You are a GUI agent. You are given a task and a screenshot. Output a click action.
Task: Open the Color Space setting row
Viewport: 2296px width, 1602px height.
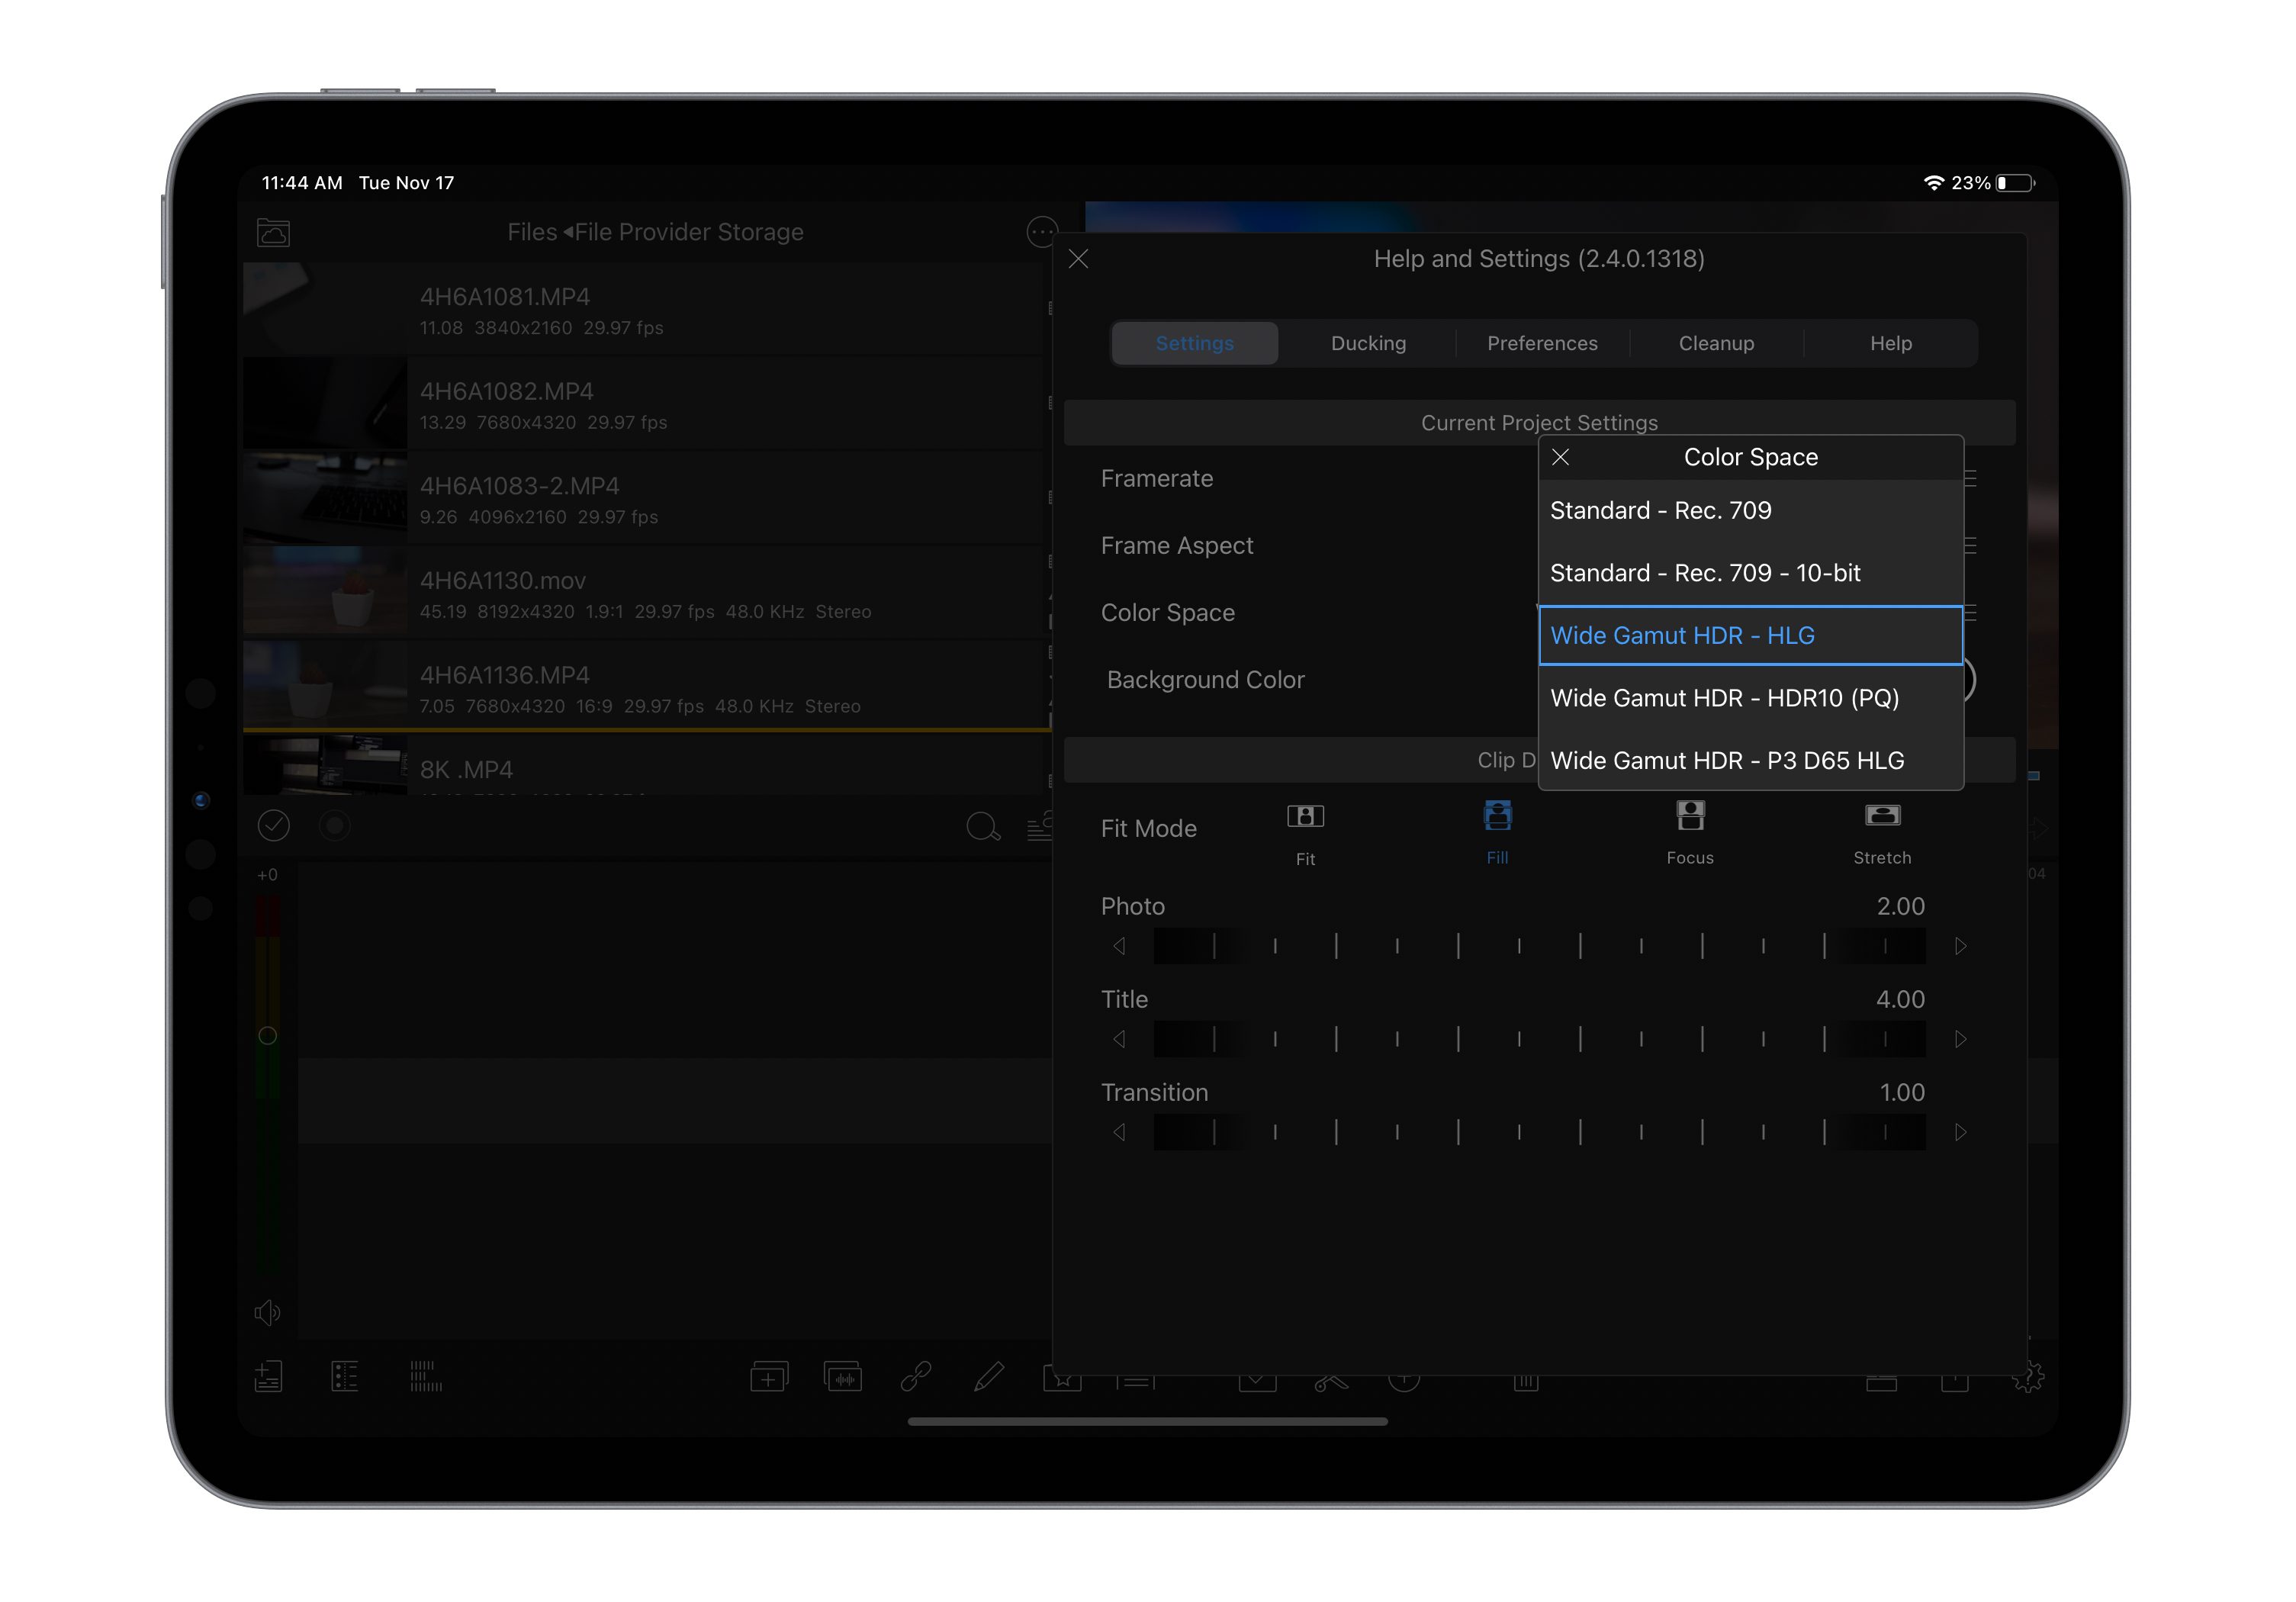click(1539, 613)
